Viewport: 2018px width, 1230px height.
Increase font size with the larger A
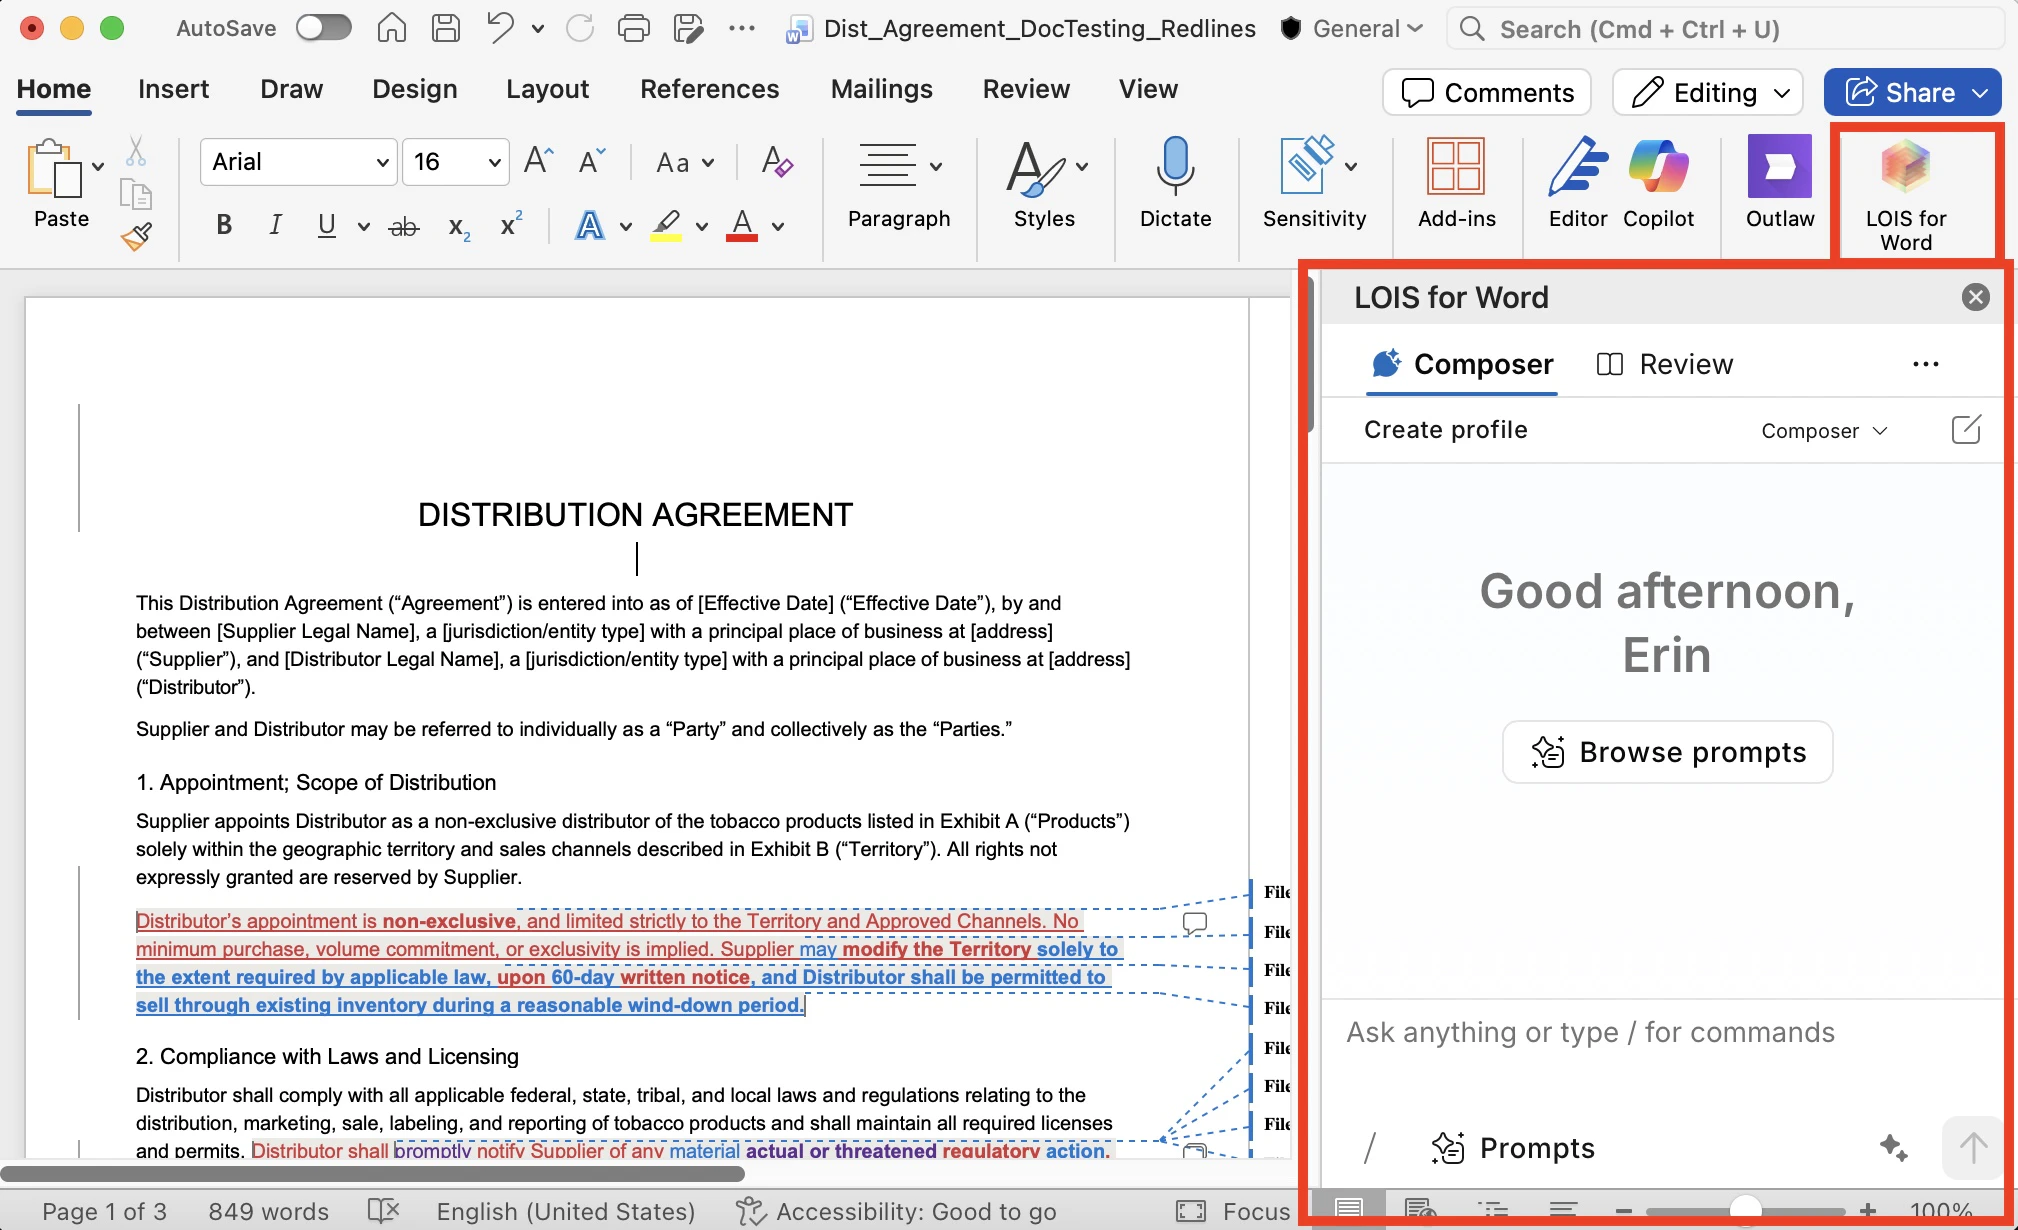point(538,161)
